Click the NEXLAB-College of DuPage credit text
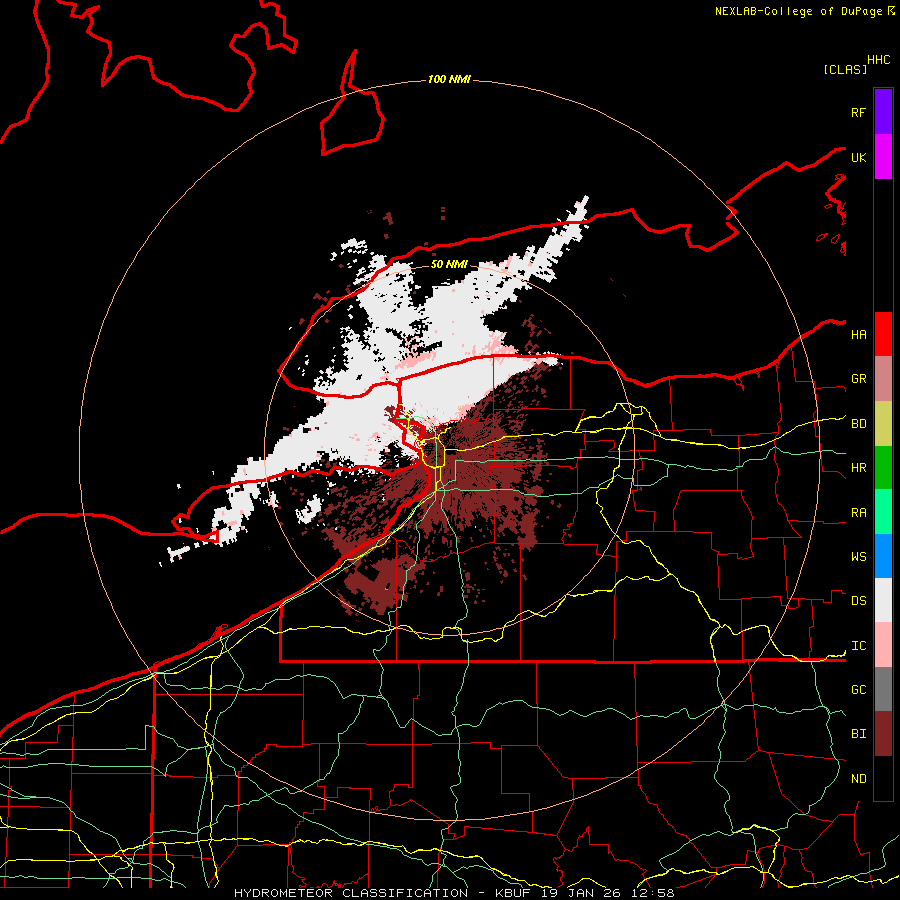900x900 pixels. 798,11
